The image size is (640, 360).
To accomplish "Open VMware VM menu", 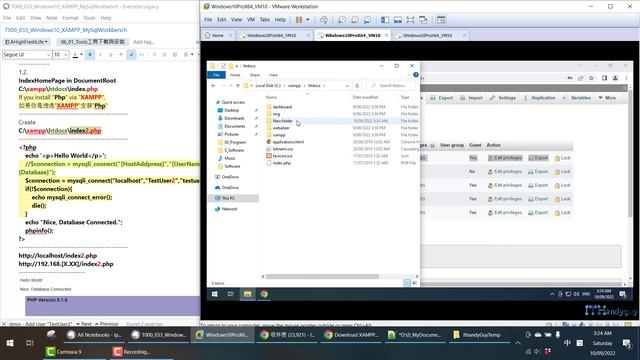I will (x=251, y=20).
